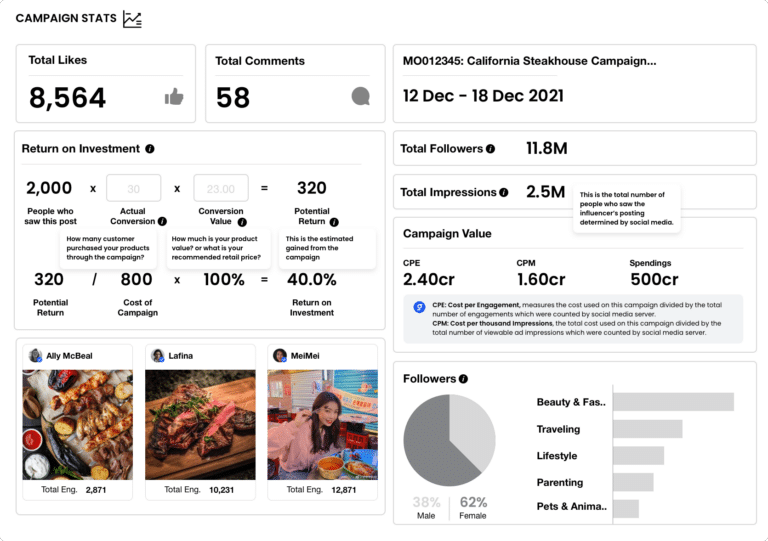Click info icon next to Followers heading

(x=463, y=379)
